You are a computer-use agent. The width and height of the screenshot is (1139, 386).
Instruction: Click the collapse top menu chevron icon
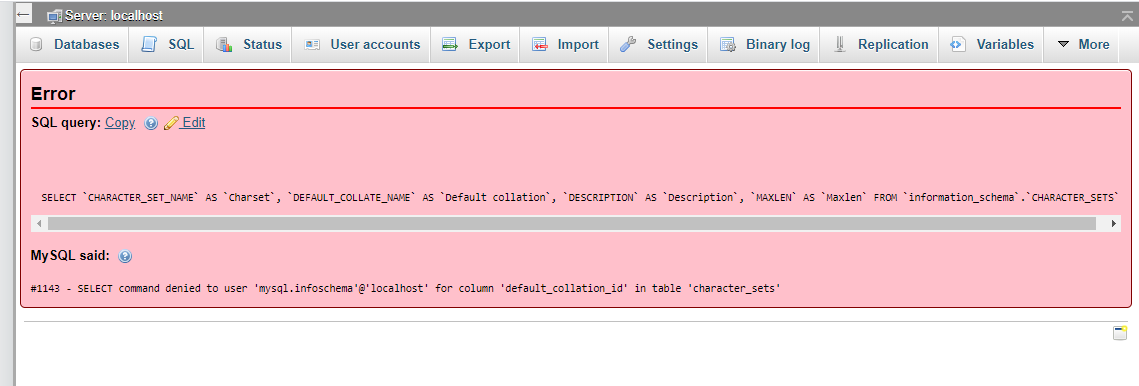[x=1127, y=15]
